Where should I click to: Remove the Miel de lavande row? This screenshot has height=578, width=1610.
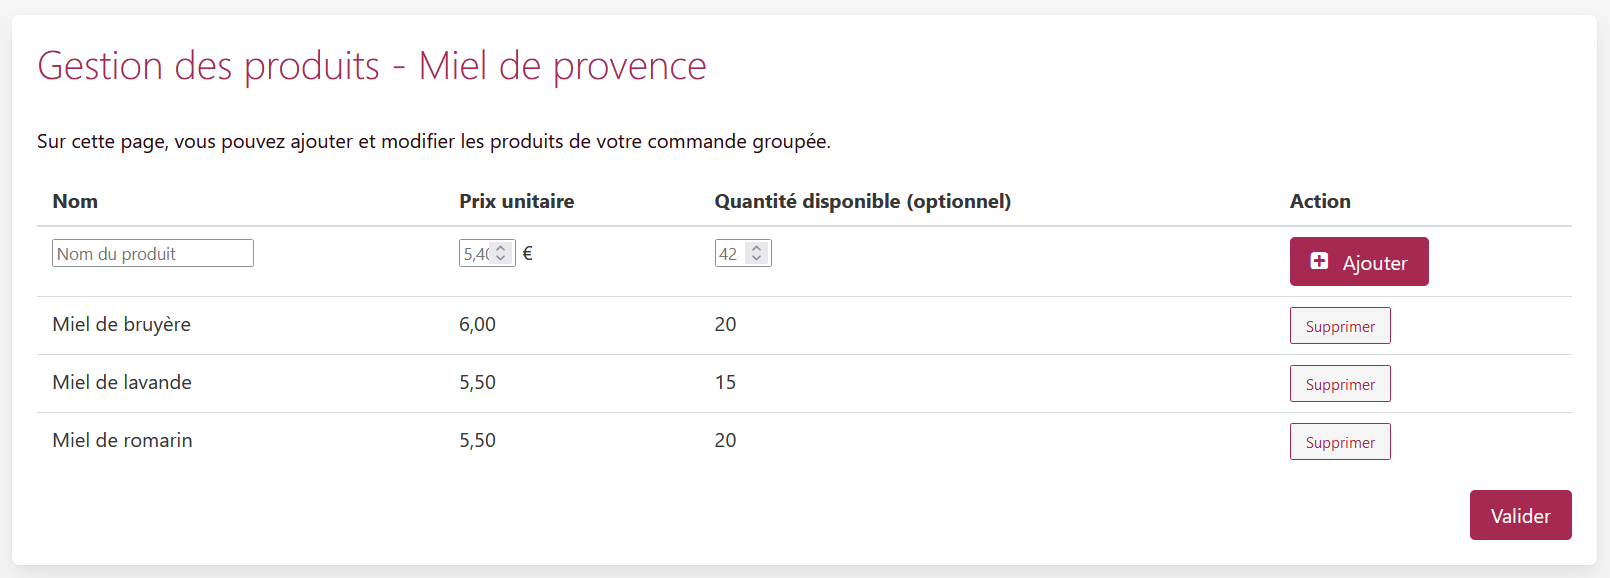(1340, 384)
